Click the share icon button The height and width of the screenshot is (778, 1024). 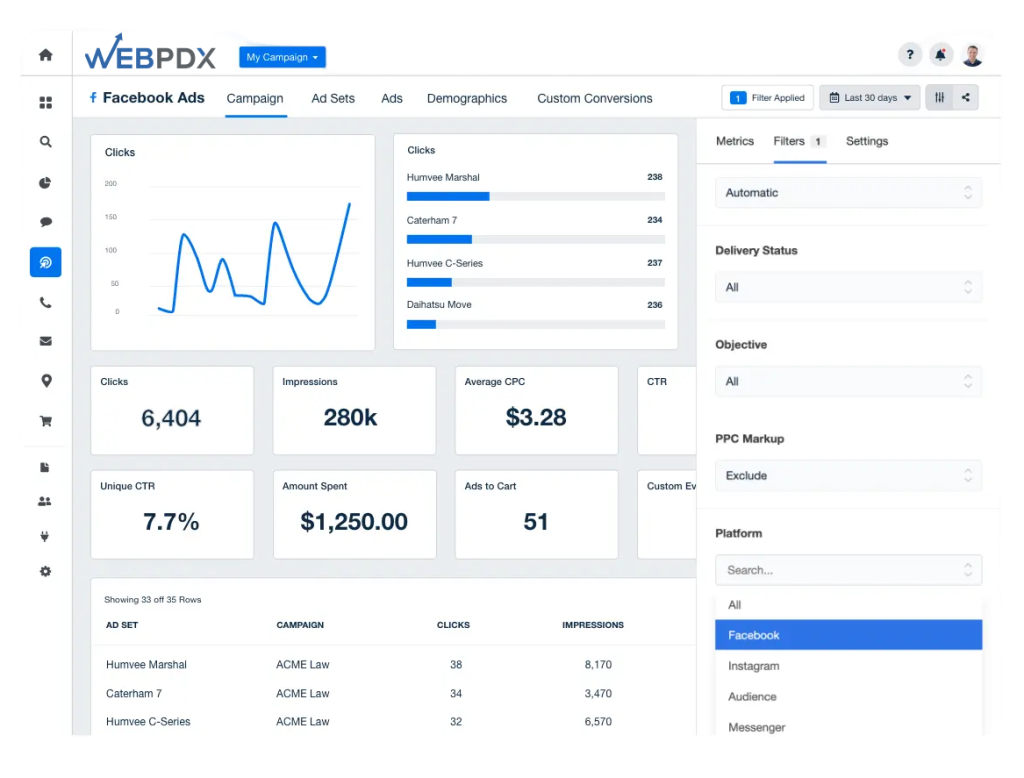coord(965,98)
